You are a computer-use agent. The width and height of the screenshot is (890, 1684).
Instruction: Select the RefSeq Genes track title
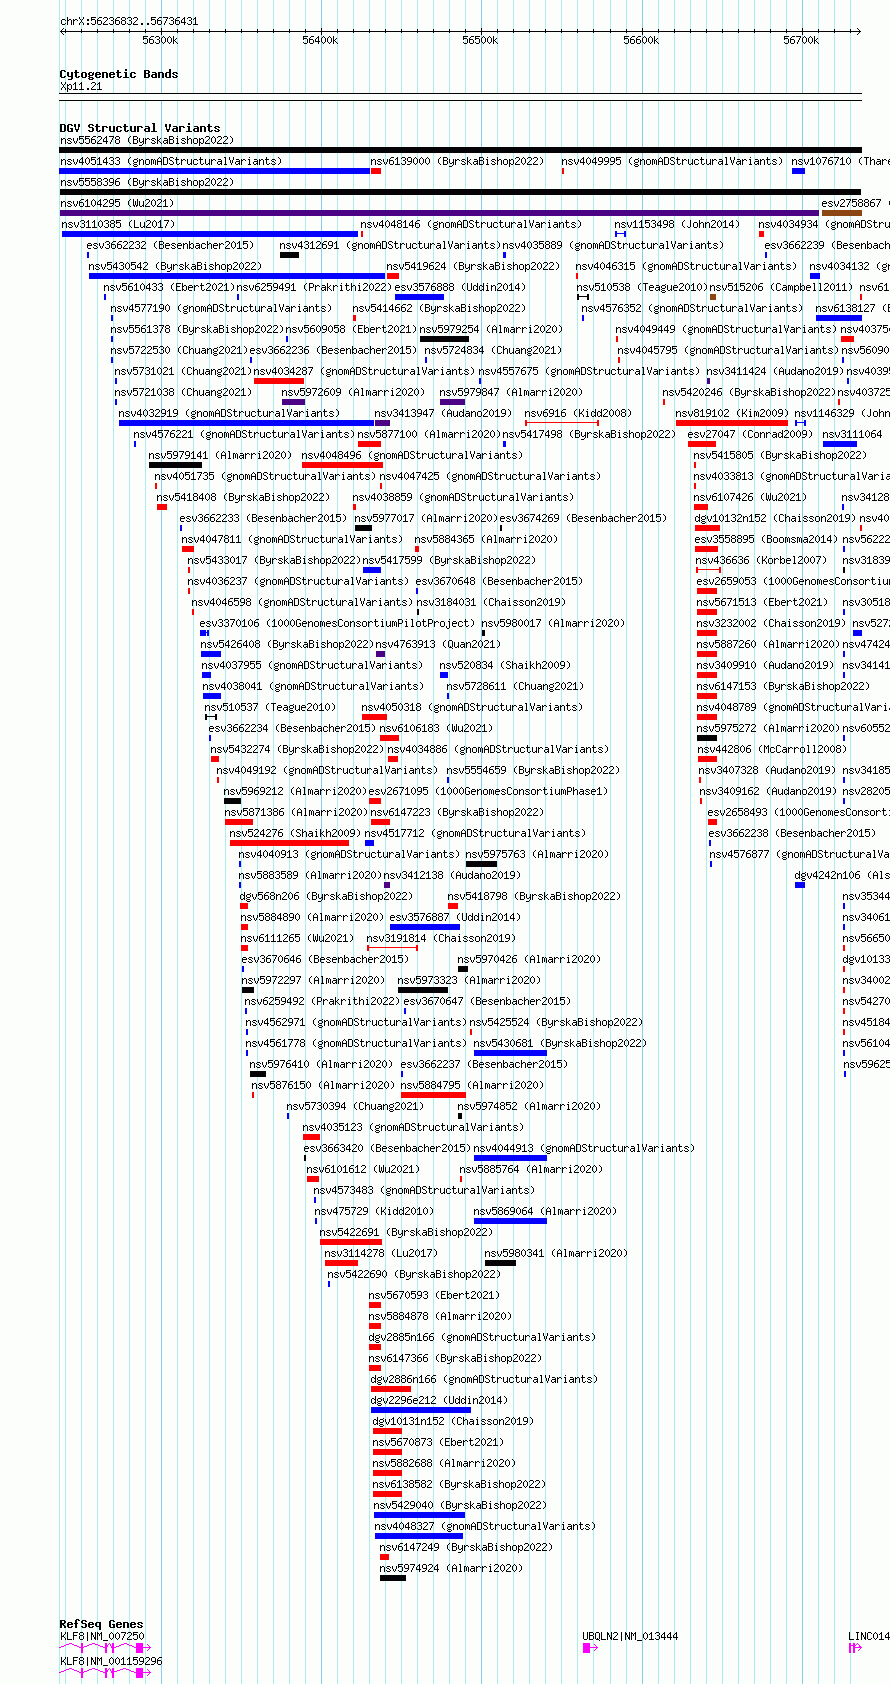pyautogui.click(x=101, y=1624)
